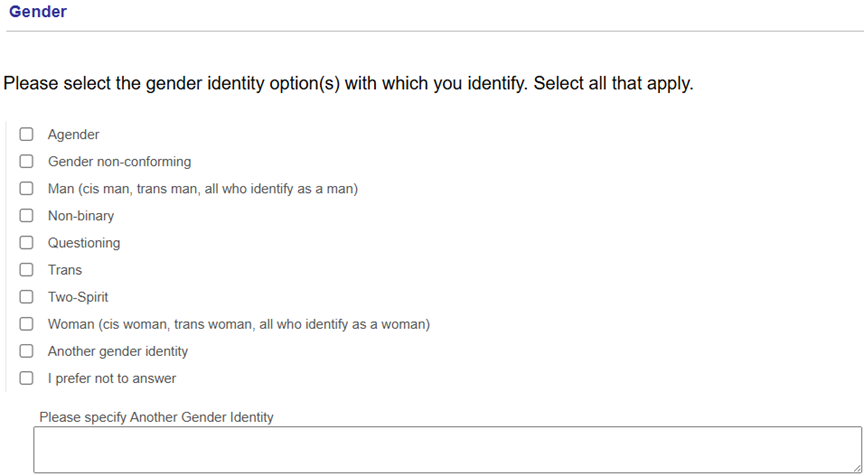Click the 'I prefer not to answer' label text
Viewport: 864px width, 476px height.
point(112,378)
